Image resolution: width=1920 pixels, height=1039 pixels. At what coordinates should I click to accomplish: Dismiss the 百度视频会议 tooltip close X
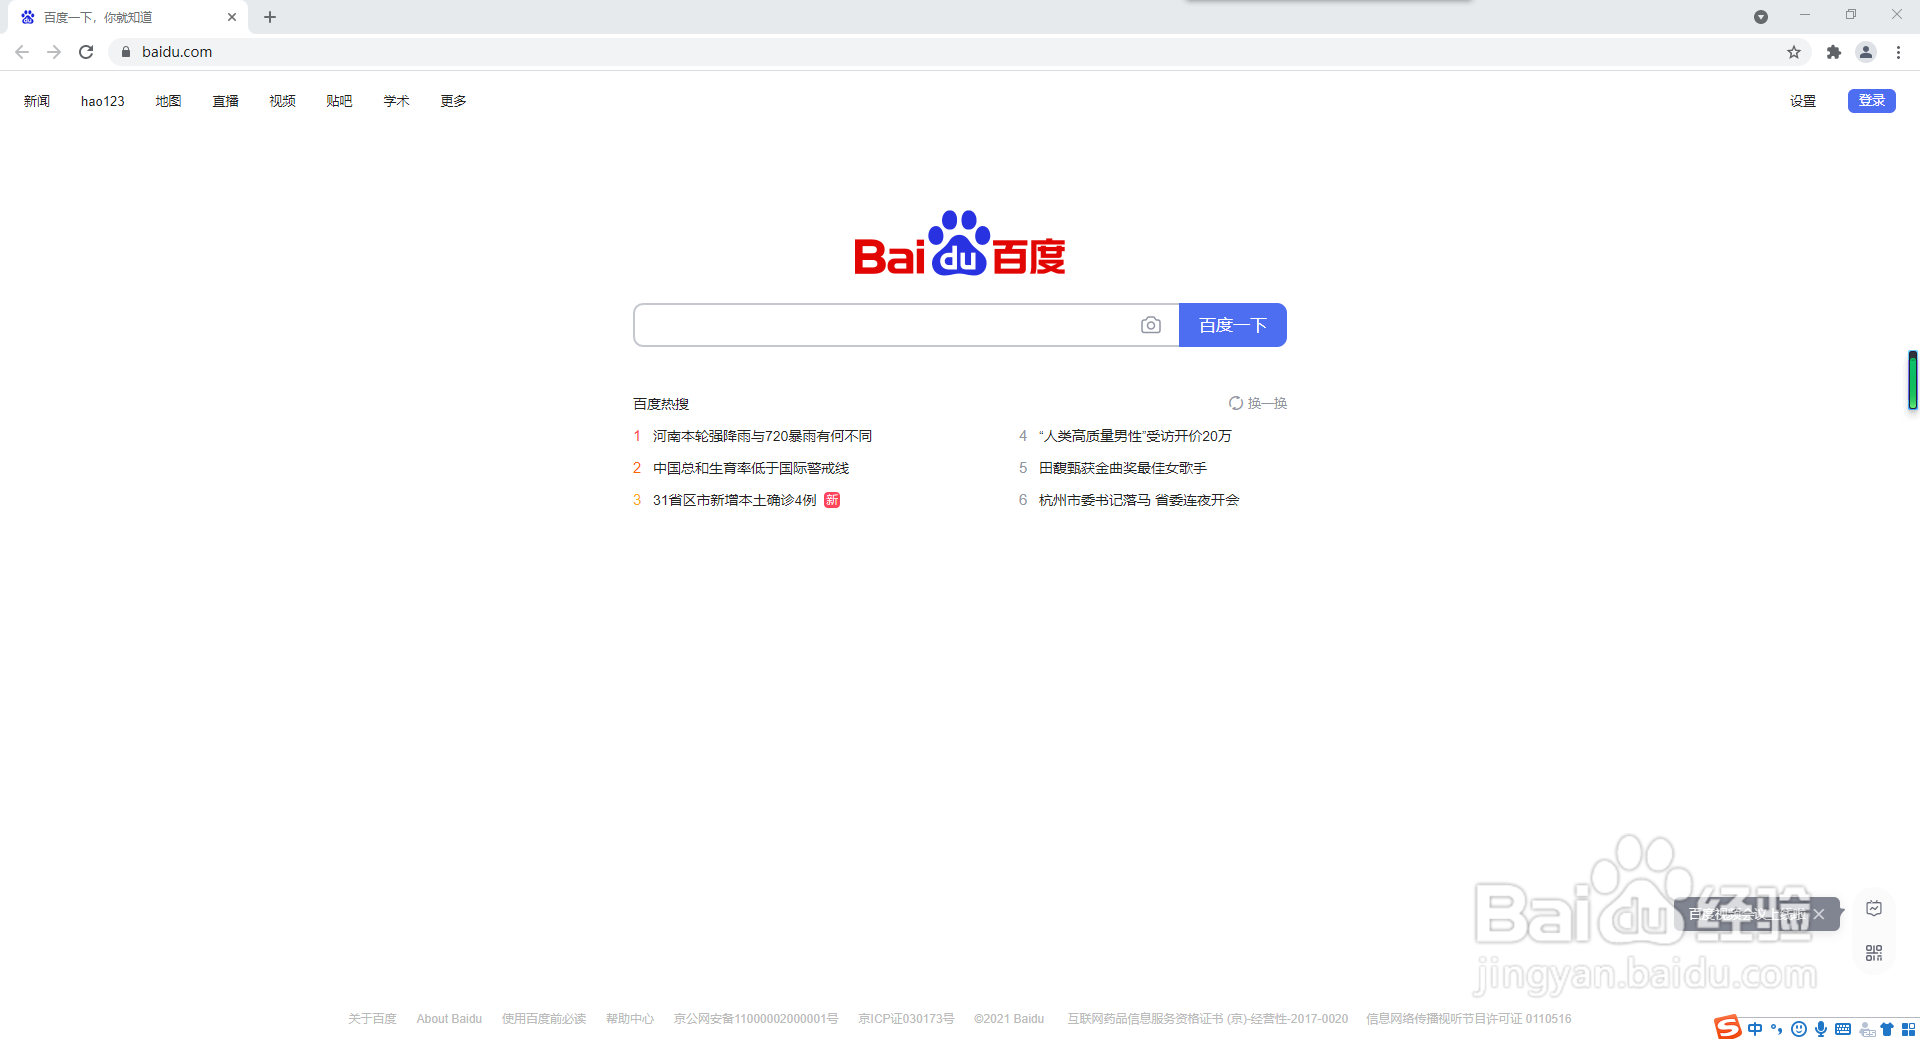[x=1819, y=914]
